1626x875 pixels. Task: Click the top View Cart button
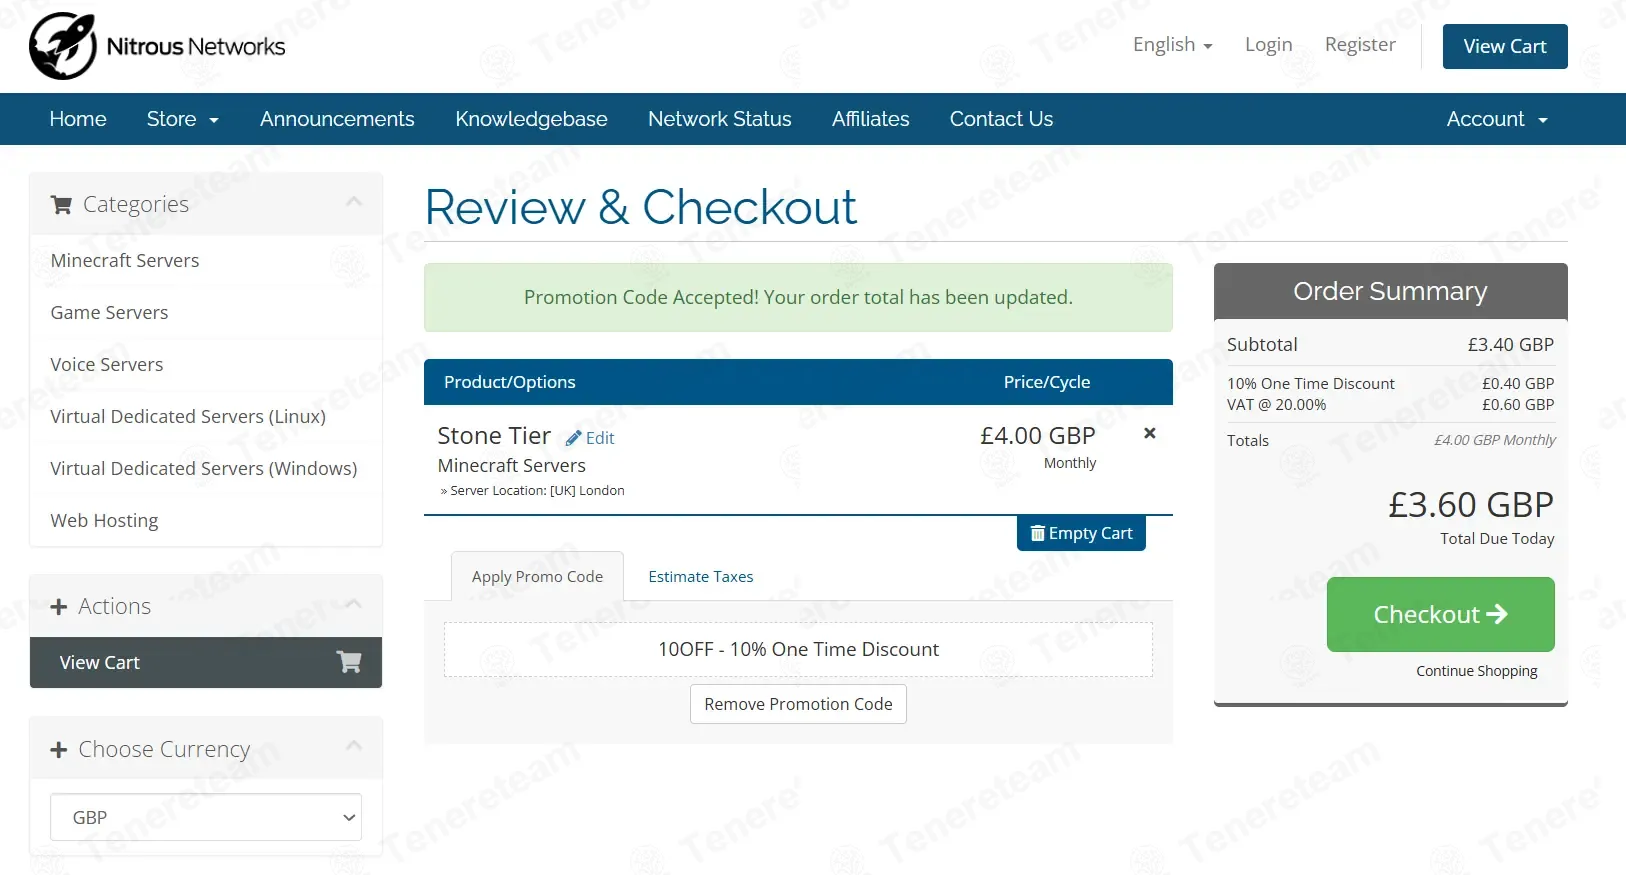pos(1505,46)
